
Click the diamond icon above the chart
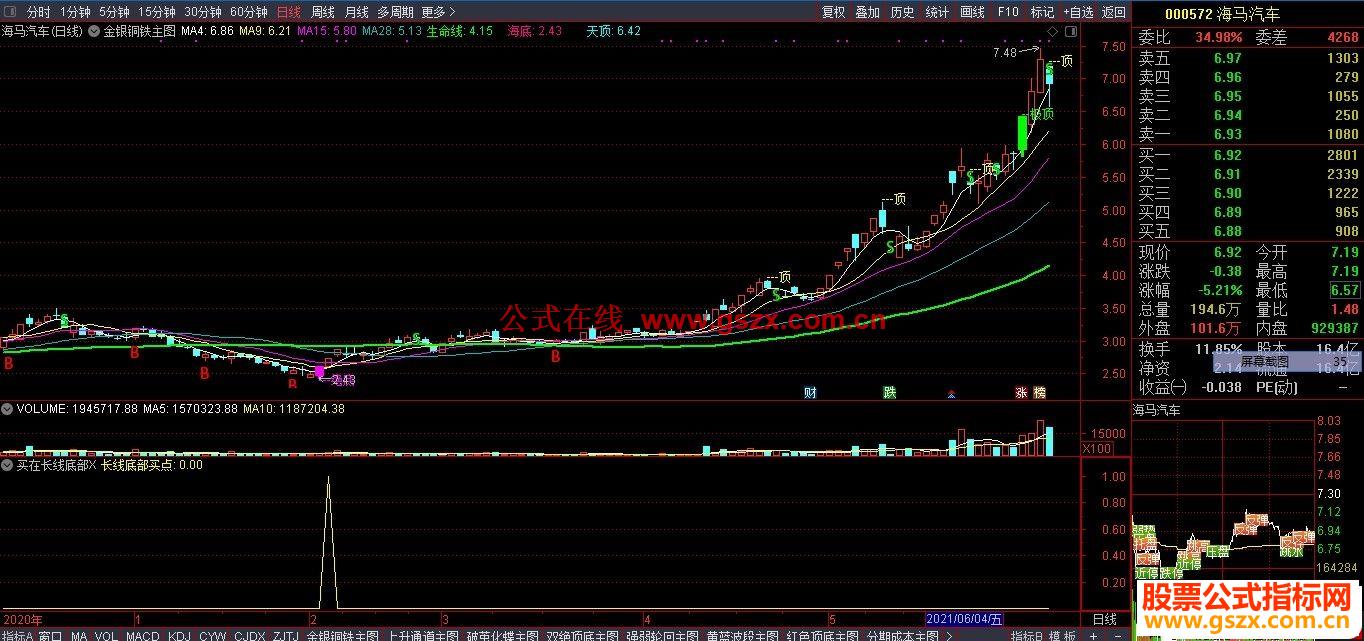tap(1053, 32)
